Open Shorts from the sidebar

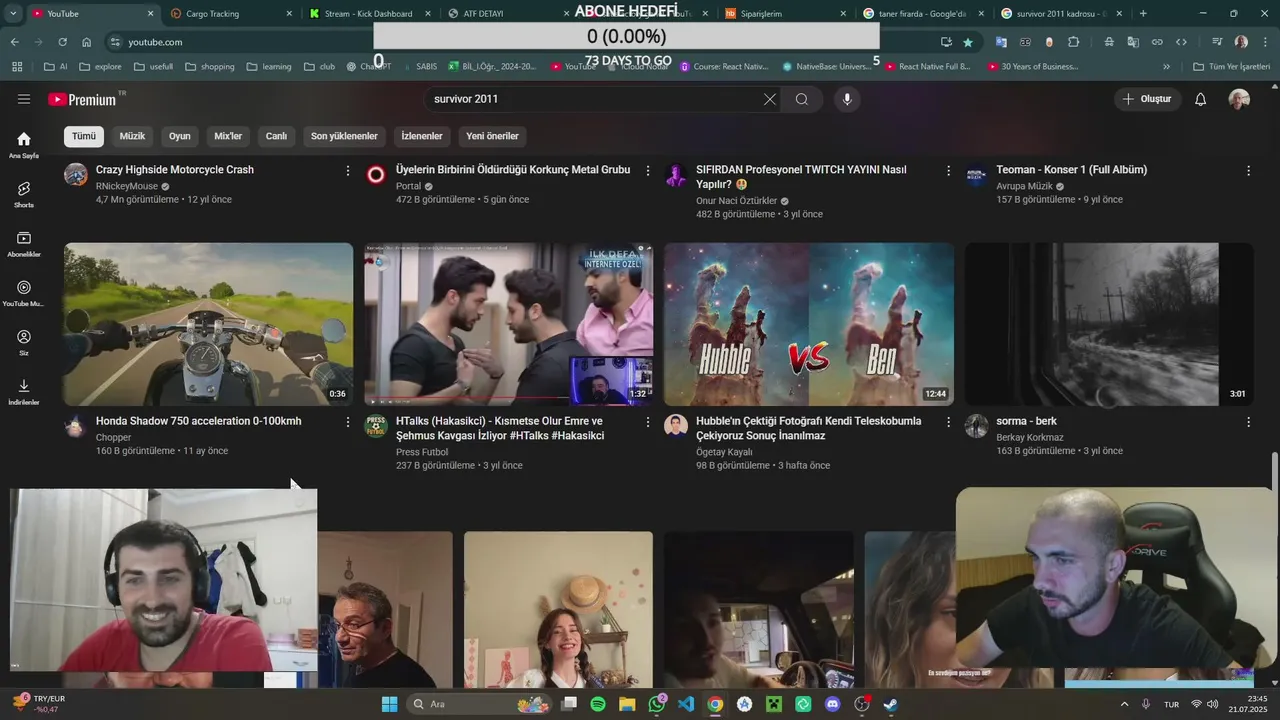coord(24,194)
